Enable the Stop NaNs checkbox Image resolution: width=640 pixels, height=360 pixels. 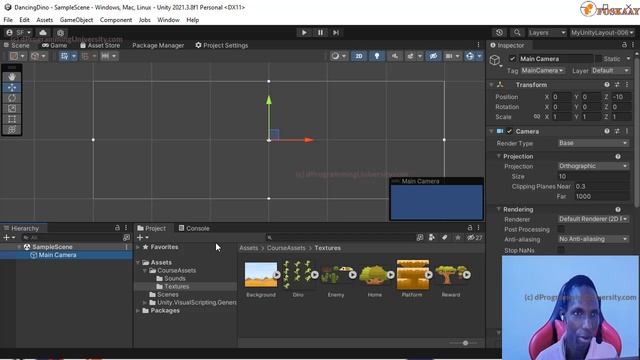pos(561,250)
